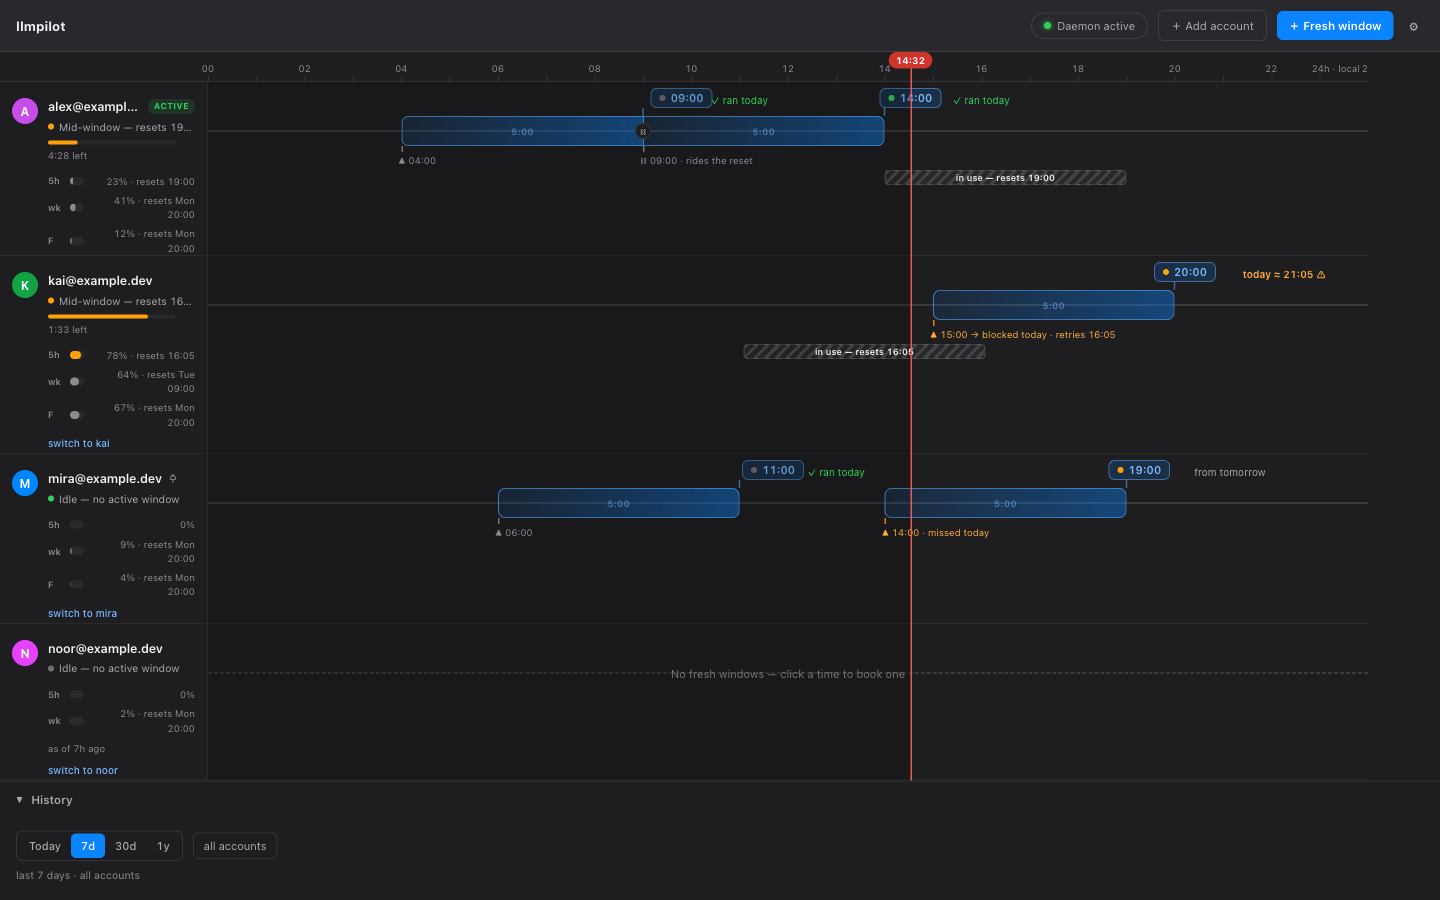
Task: Click kai's 20:00 schedule chip
Action: (1185, 272)
